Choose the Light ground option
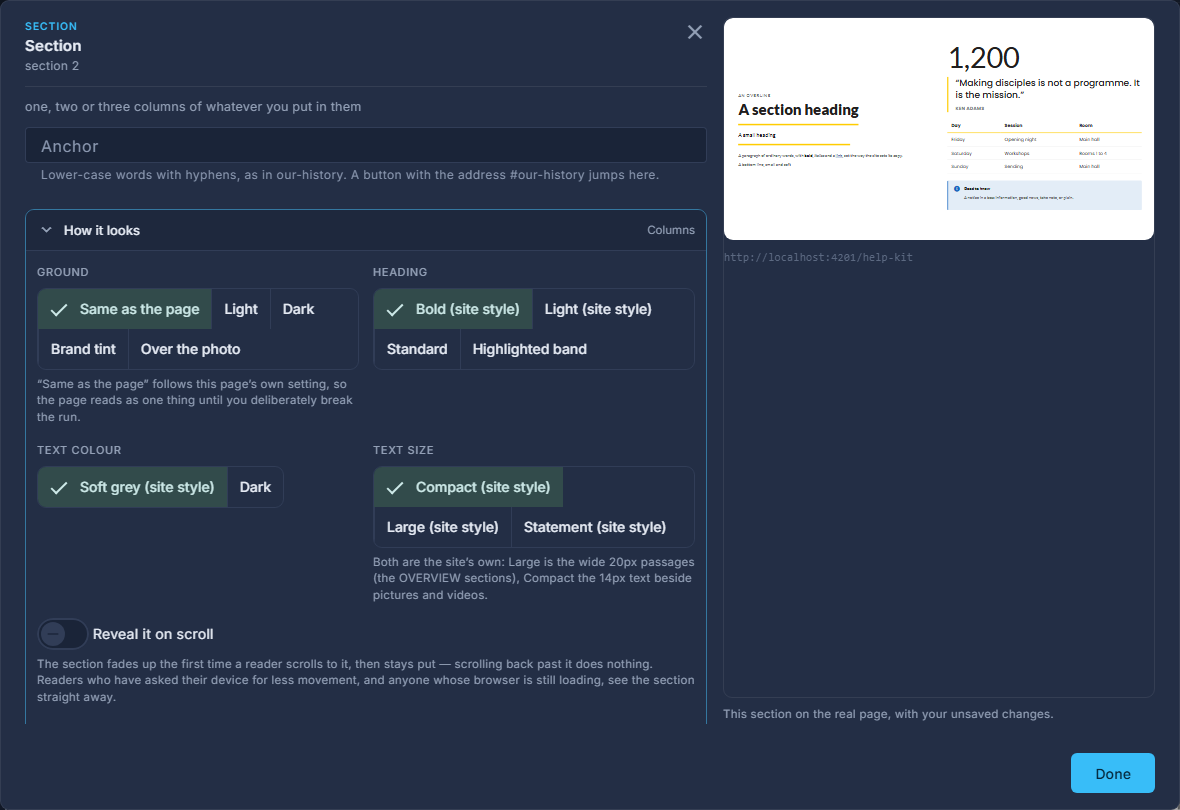Image resolution: width=1180 pixels, height=810 pixels. coord(241,309)
